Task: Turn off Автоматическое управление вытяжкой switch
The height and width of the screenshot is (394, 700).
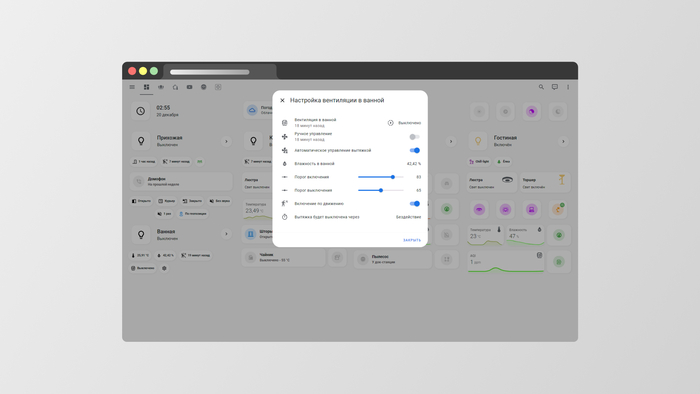Action: (415, 150)
